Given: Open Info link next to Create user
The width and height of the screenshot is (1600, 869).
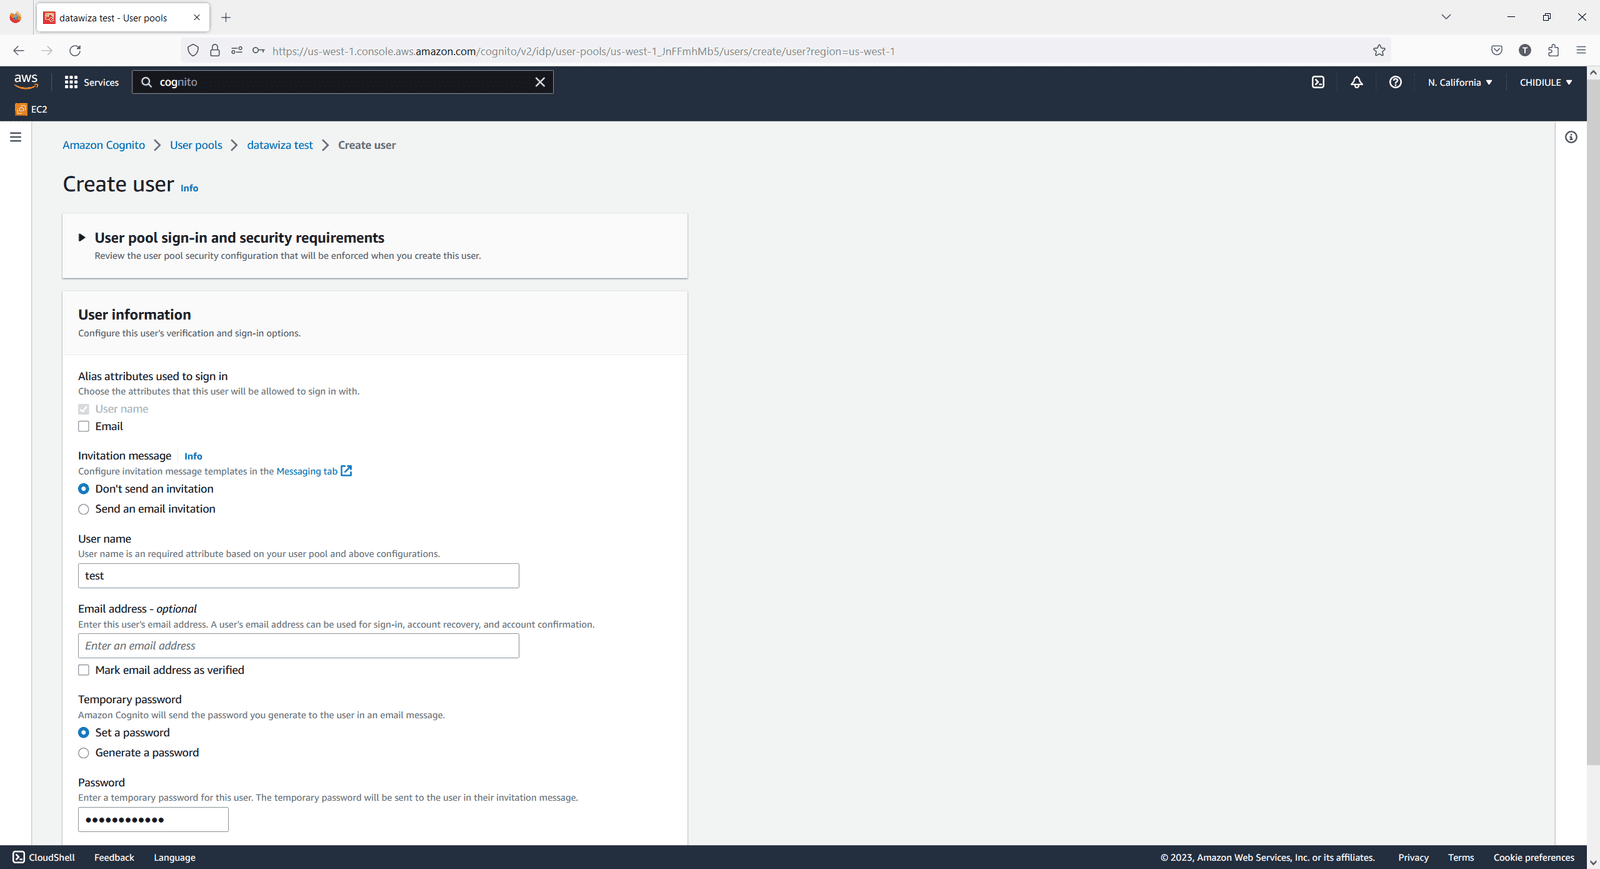Looking at the screenshot, I should pos(189,188).
